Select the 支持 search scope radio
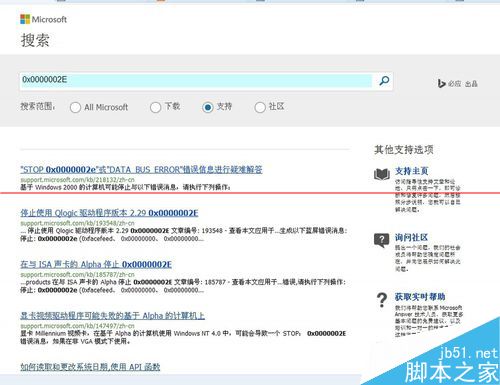 tap(207, 107)
